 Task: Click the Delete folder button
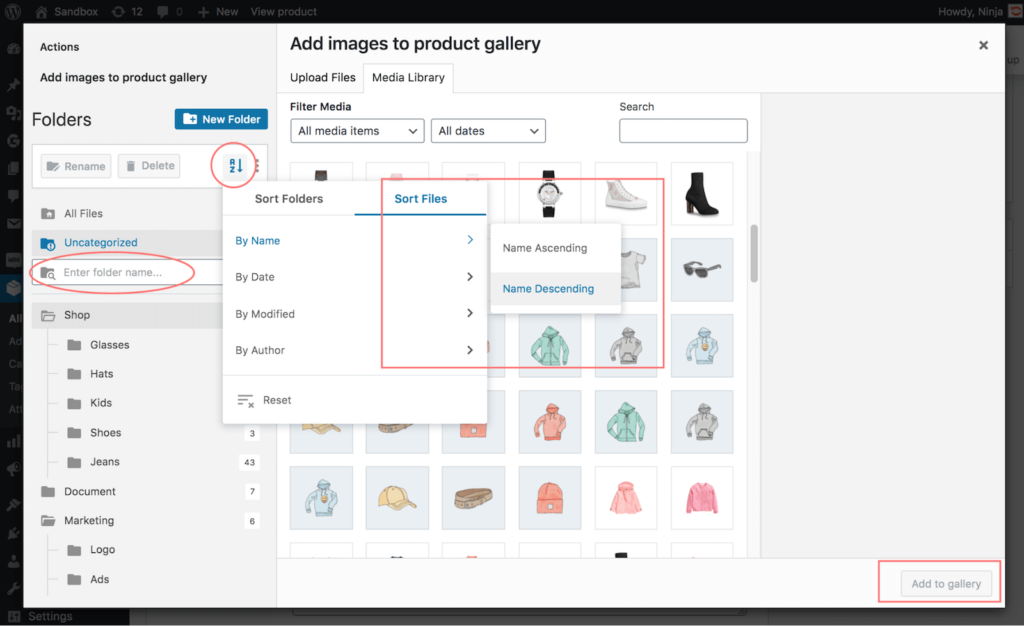148,166
